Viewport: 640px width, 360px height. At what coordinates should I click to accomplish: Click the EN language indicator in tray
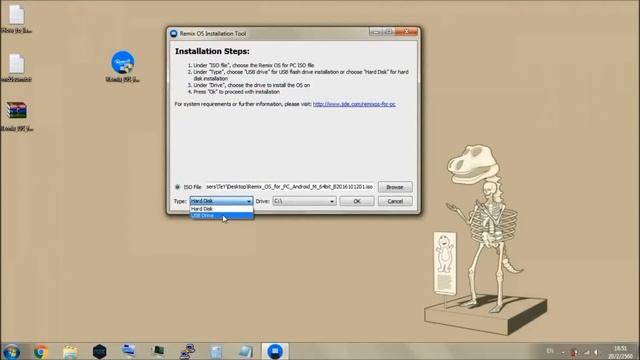pyautogui.click(x=550, y=351)
